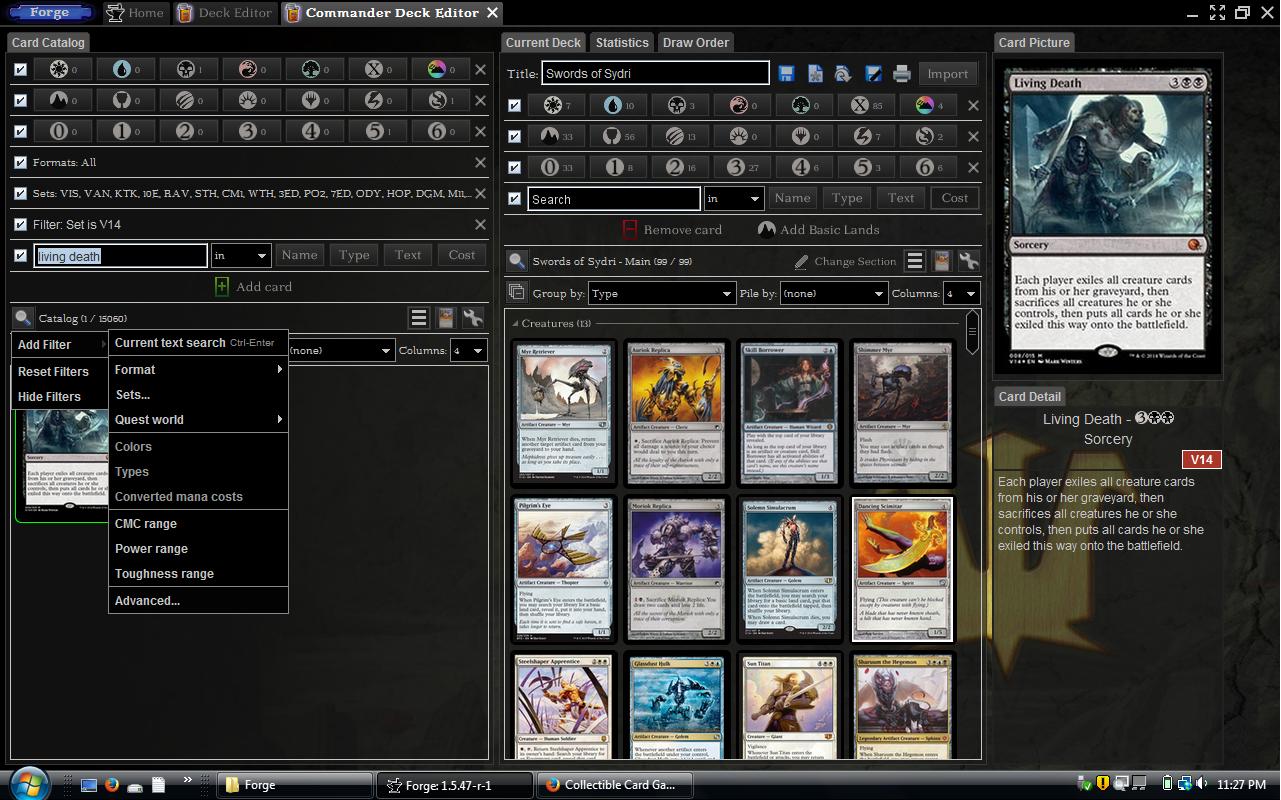Choose Current text search menu item

[198, 342]
